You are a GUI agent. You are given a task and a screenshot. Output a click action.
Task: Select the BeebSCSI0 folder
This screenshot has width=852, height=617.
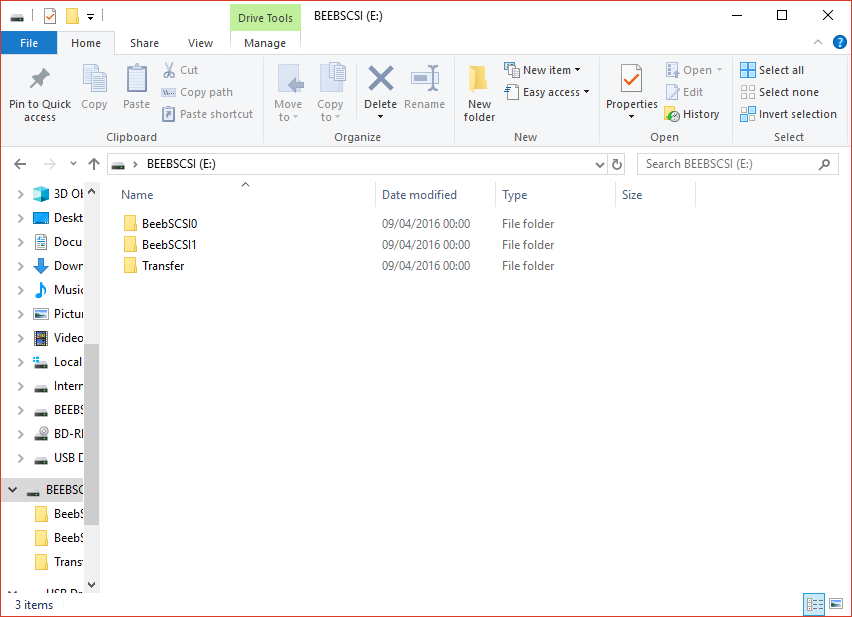click(x=160, y=223)
